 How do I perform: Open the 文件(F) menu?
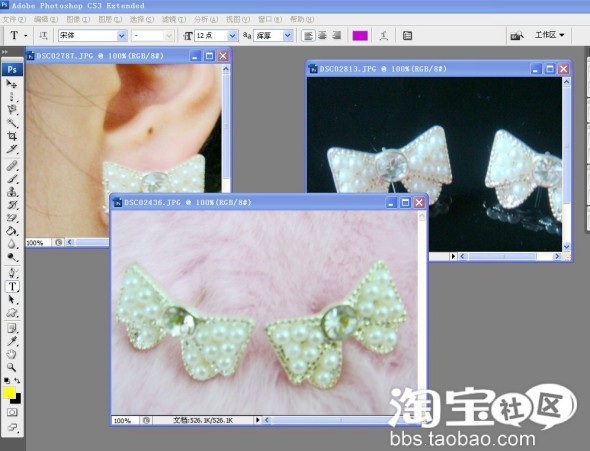pyautogui.click(x=14, y=19)
